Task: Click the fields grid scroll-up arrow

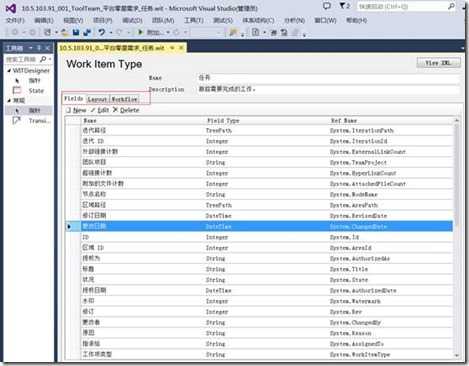Action: point(457,120)
